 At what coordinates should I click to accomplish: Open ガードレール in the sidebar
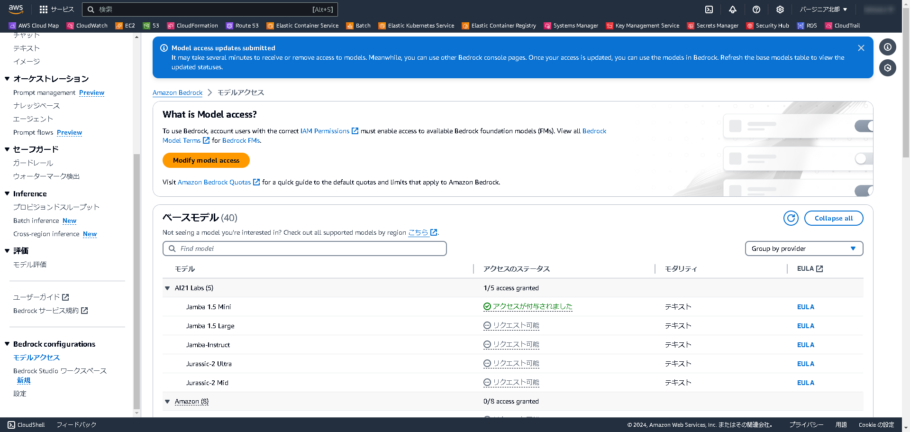click(x=33, y=163)
